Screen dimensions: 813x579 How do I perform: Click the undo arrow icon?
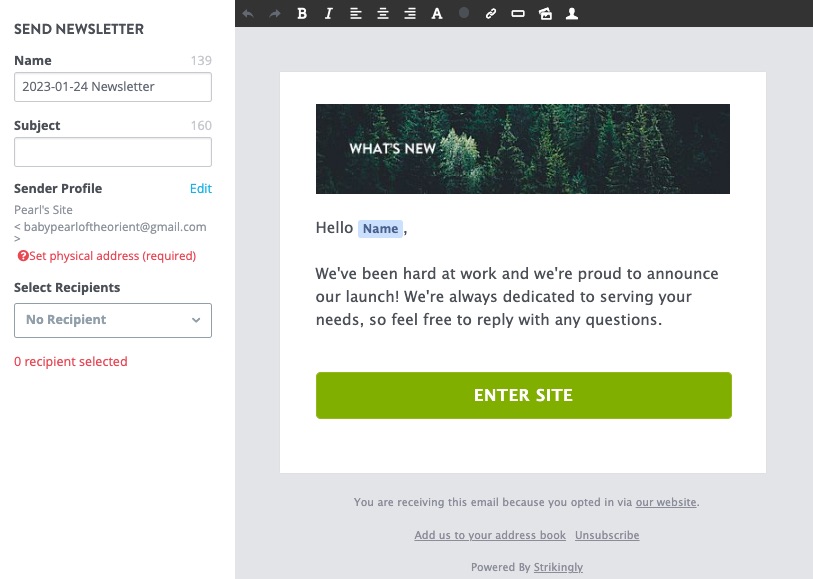(246, 13)
